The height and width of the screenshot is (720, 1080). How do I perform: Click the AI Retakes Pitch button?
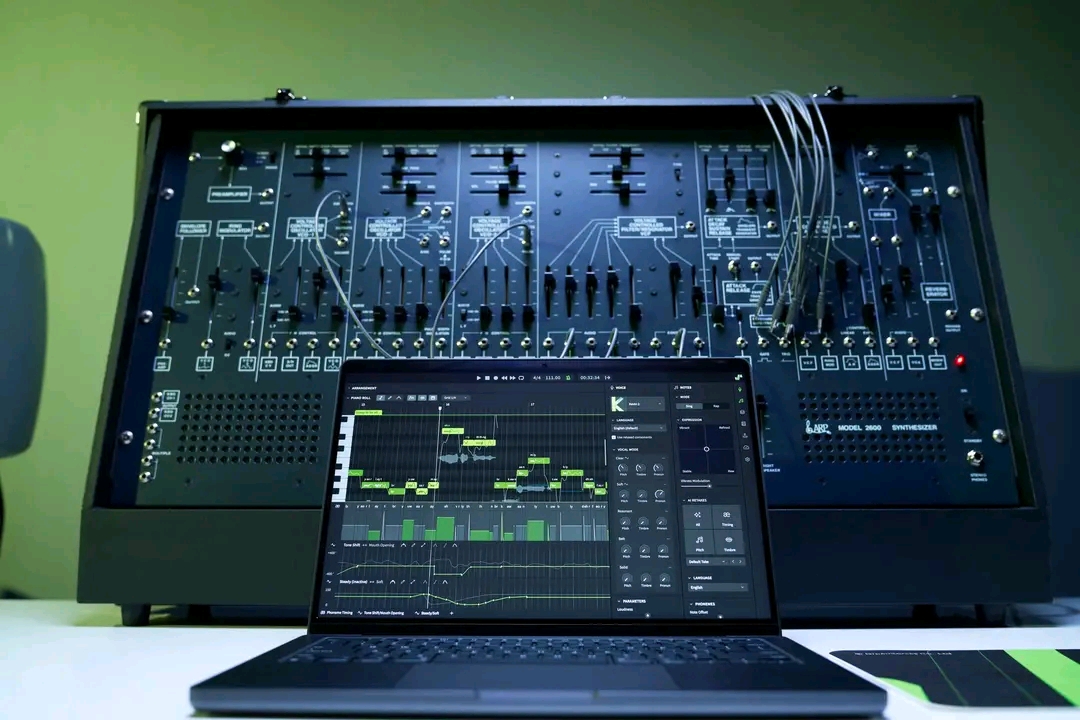(x=698, y=543)
